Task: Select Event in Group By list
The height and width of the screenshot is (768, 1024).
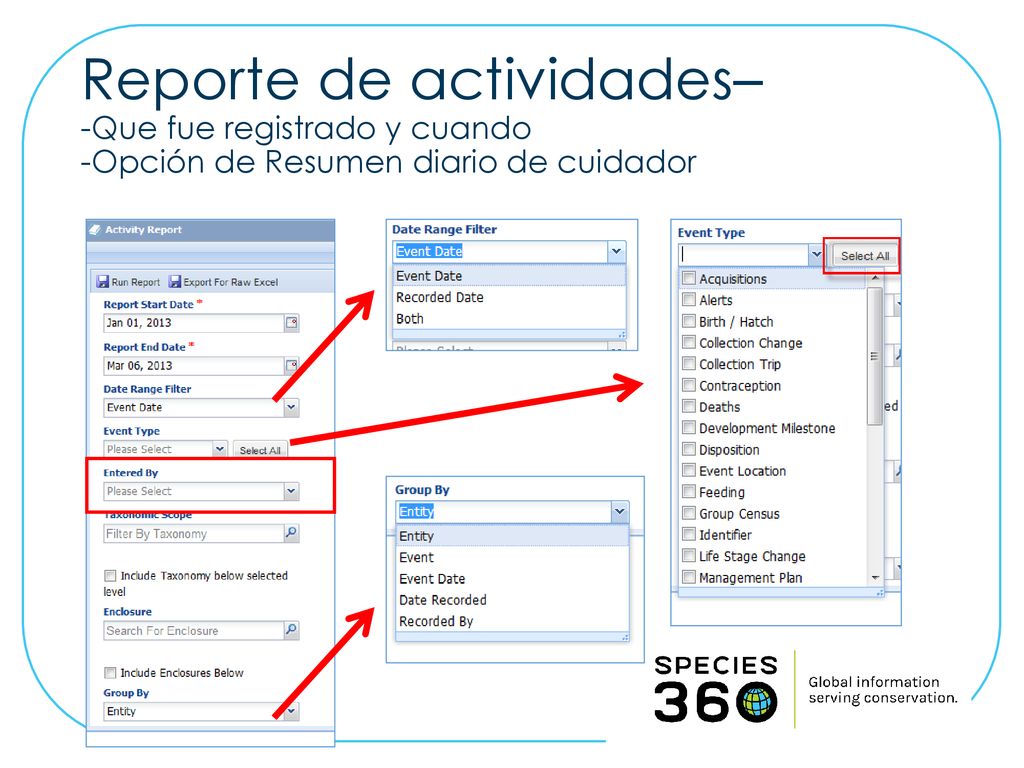Action: (x=513, y=558)
